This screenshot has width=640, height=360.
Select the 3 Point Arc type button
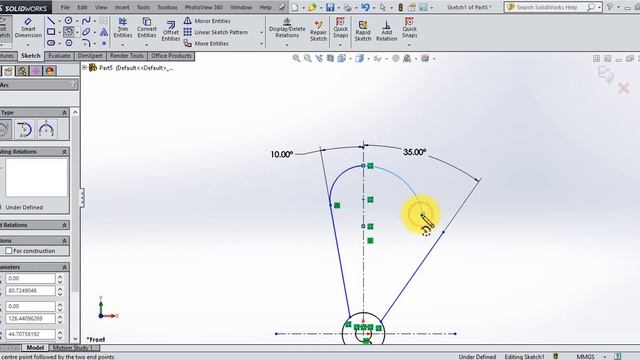point(46,129)
